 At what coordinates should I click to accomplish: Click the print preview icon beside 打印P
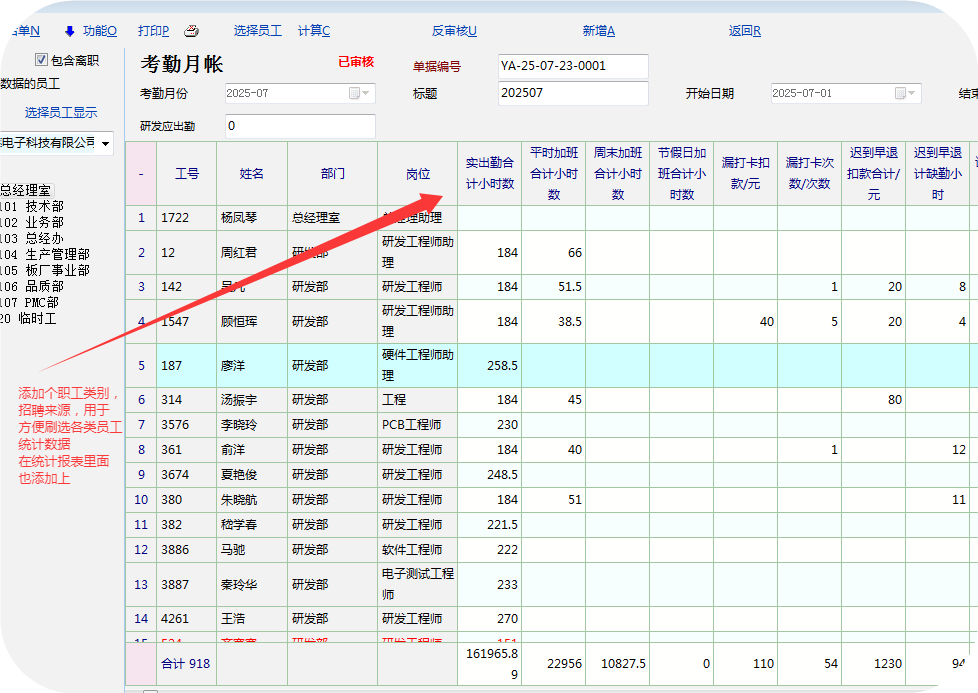(x=192, y=31)
